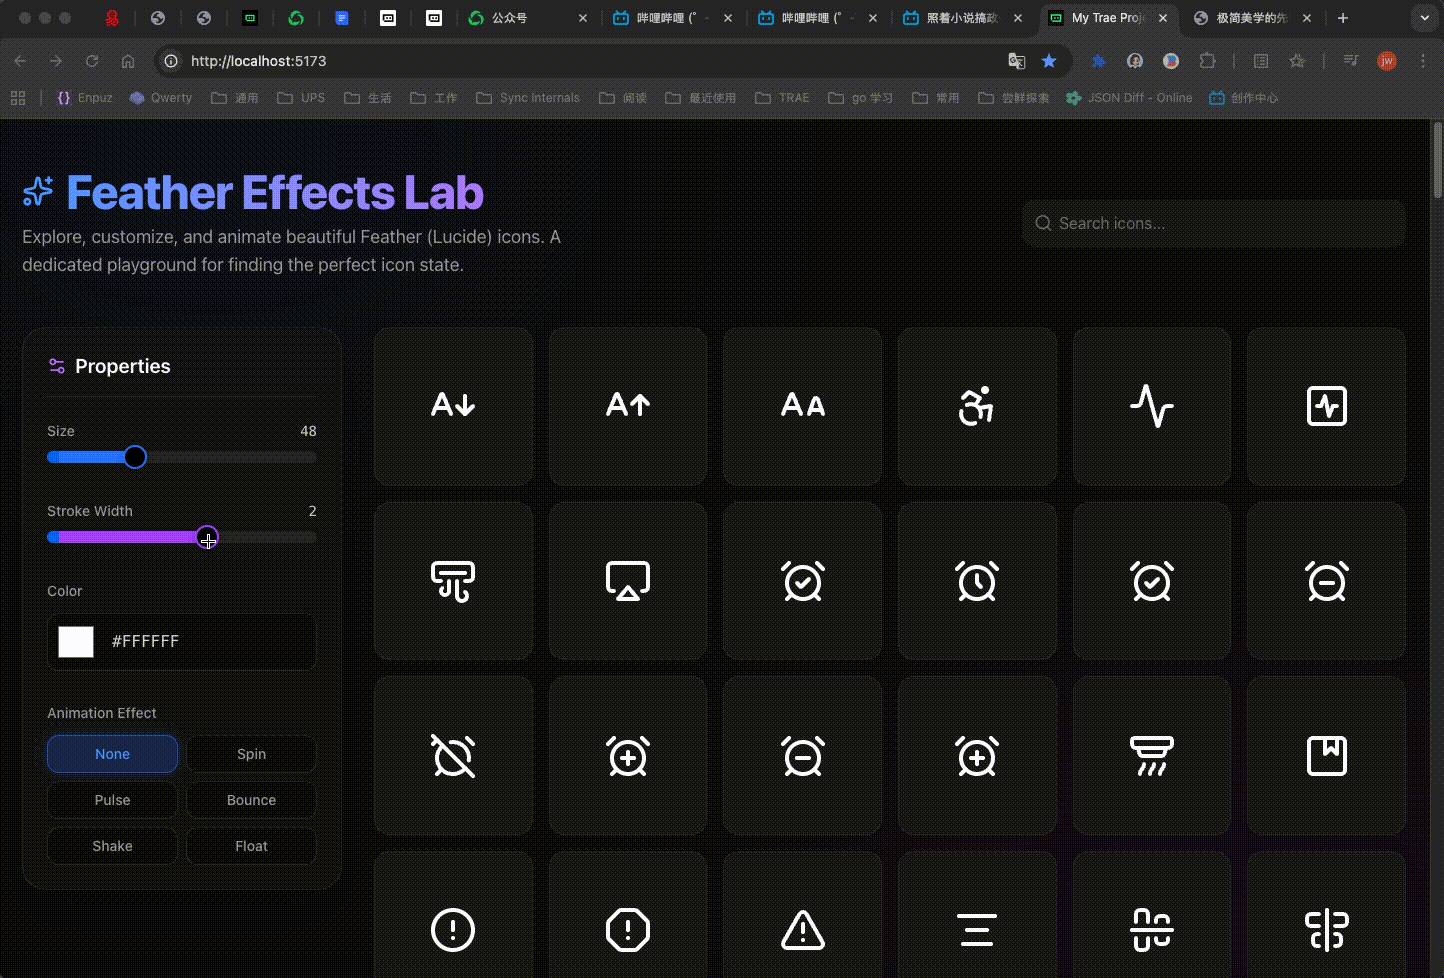Click the Search icons input field
Image resolution: width=1444 pixels, height=978 pixels.
pos(1214,223)
